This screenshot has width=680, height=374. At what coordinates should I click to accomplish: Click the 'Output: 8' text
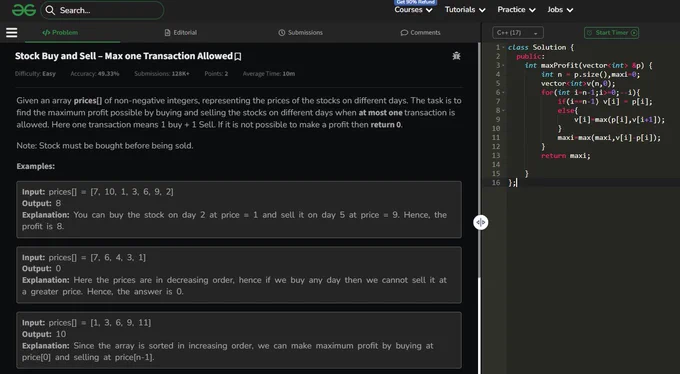click(x=41, y=203)
